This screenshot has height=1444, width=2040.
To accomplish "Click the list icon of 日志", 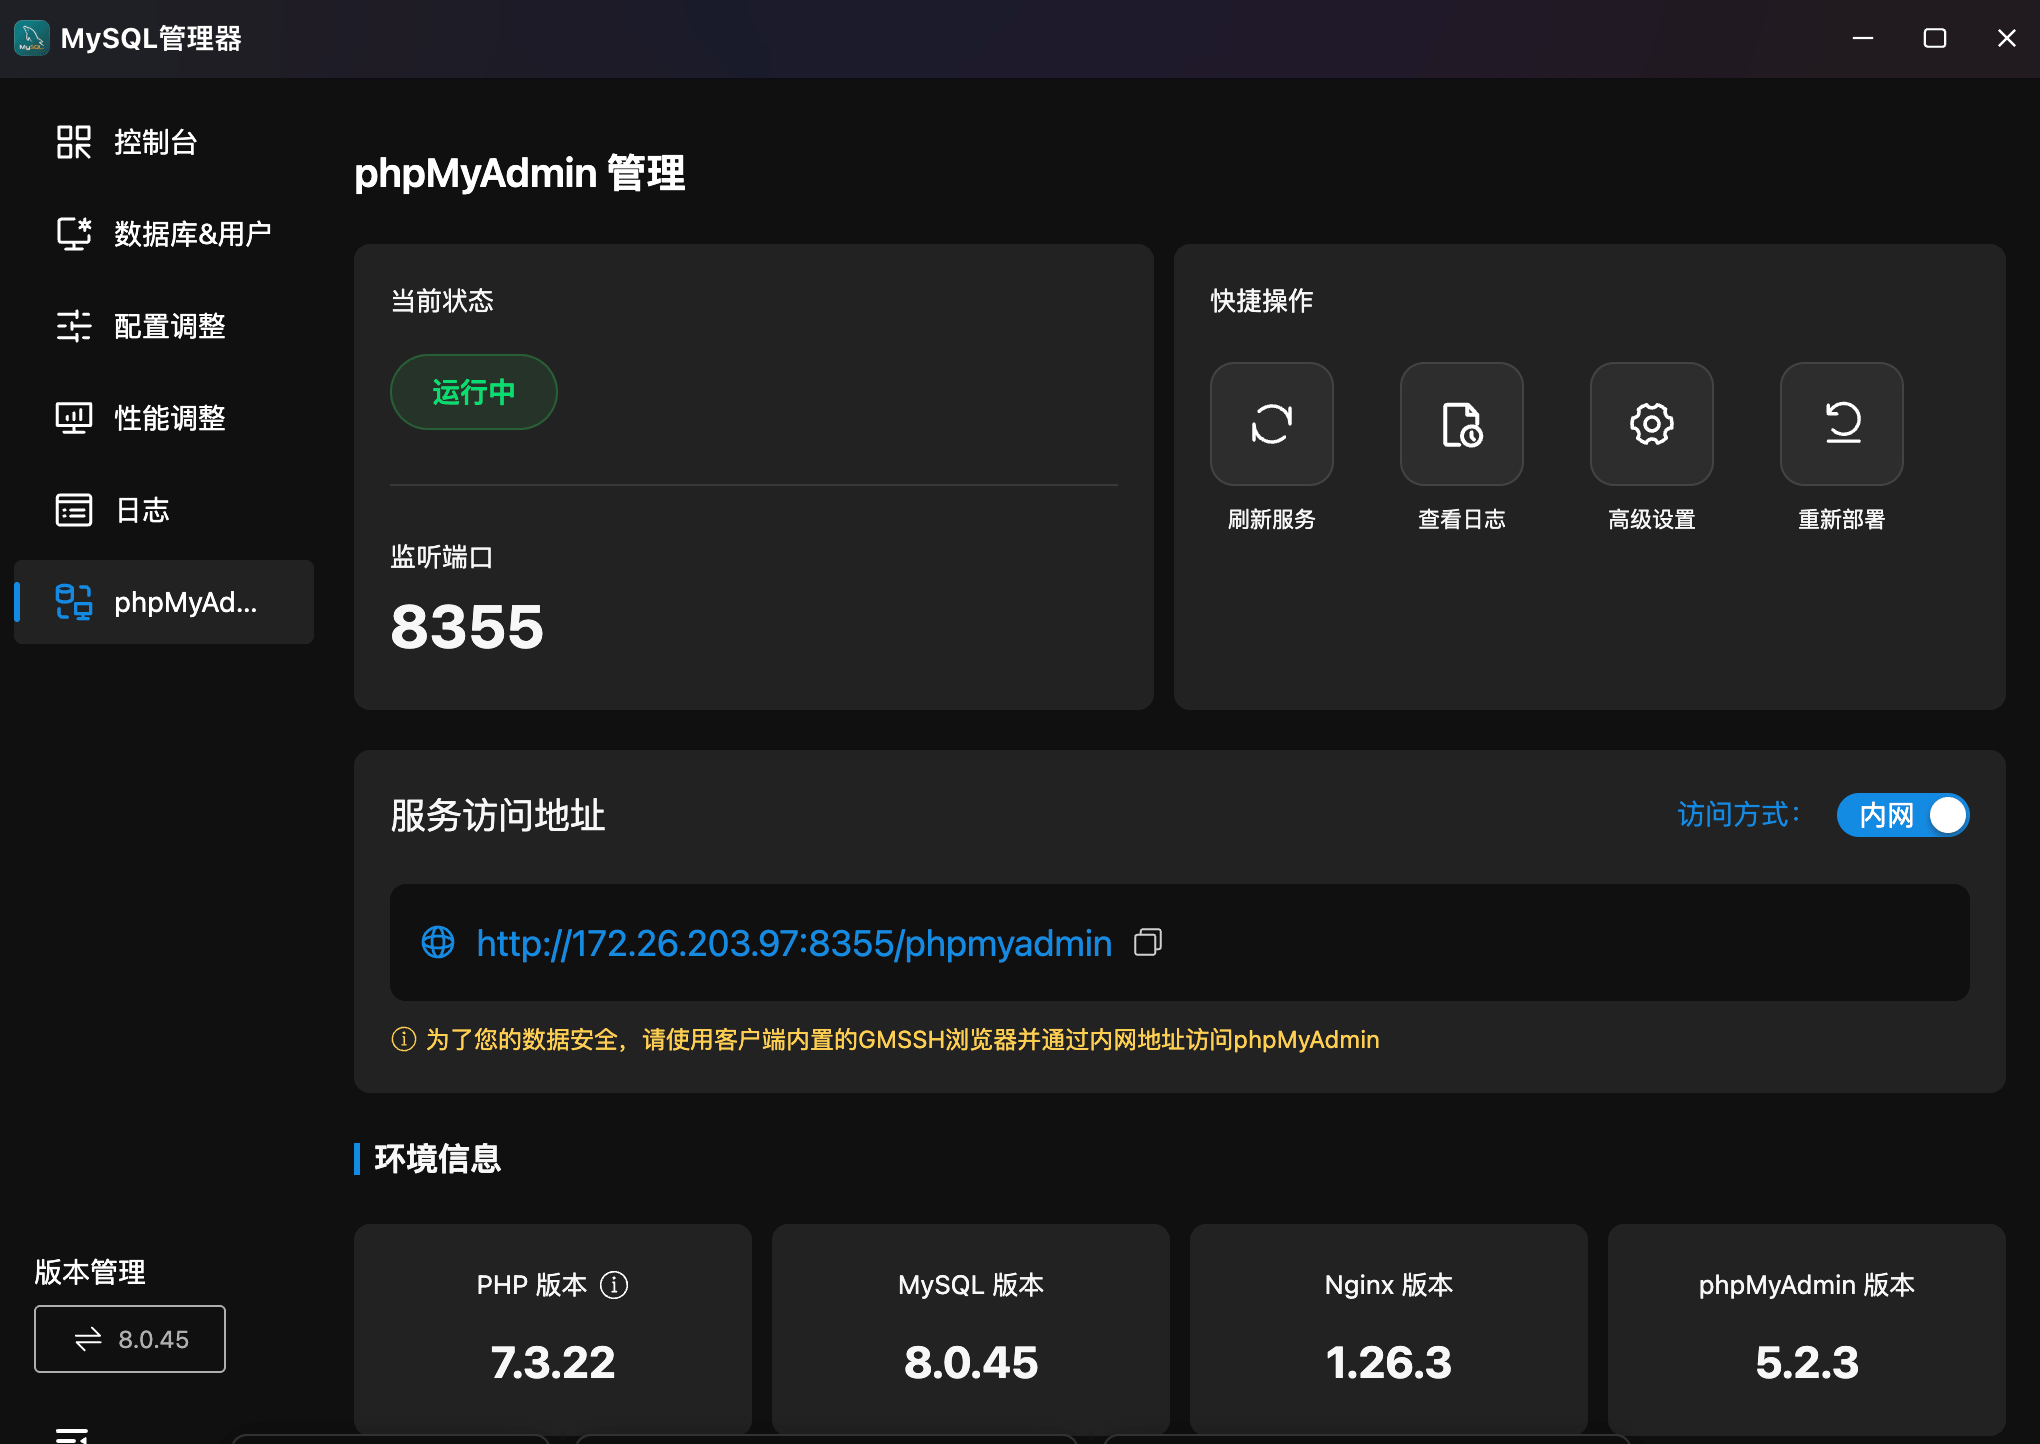I will pyautogui.click(x=73, y=510).
